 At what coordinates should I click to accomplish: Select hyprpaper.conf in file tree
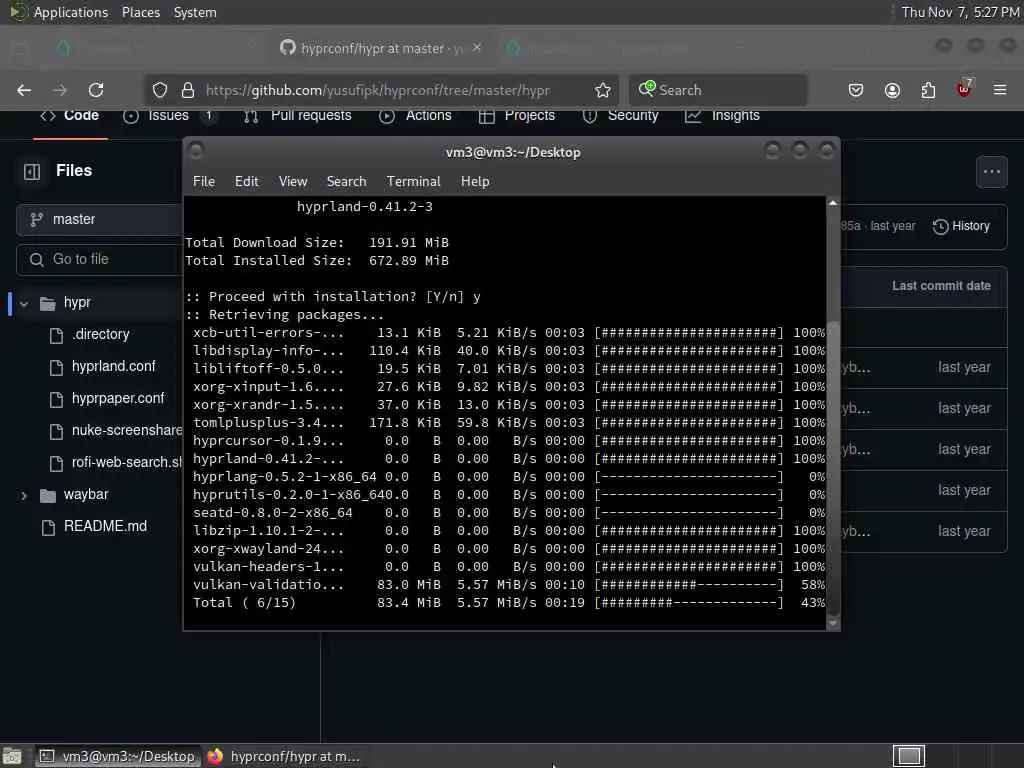coord(118,398)
